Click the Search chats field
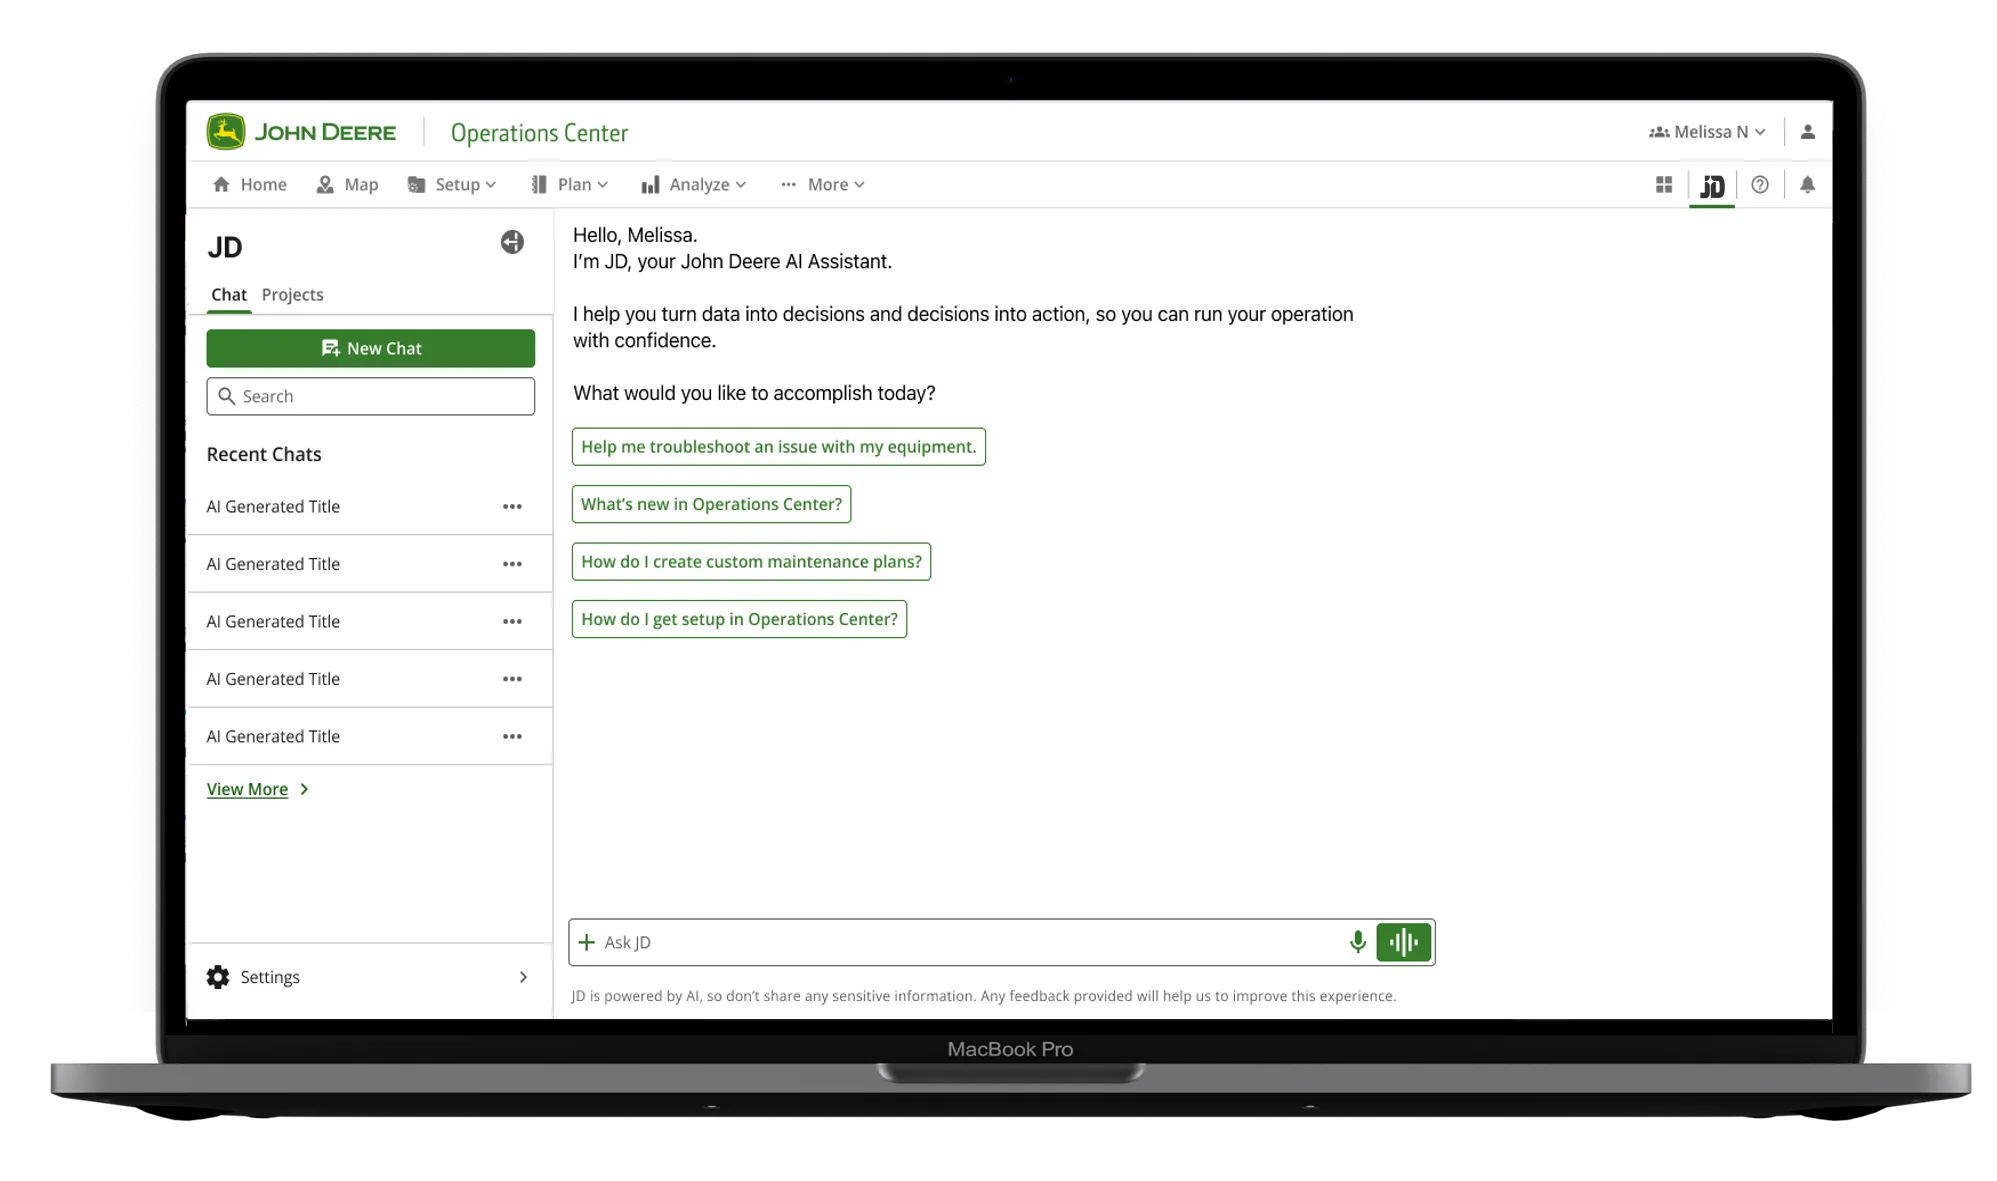This screenshot has height=1181, width=1997. (370, 396)
